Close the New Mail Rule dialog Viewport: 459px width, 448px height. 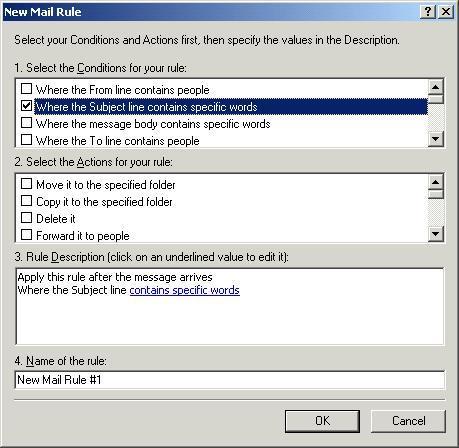point(446,12)
